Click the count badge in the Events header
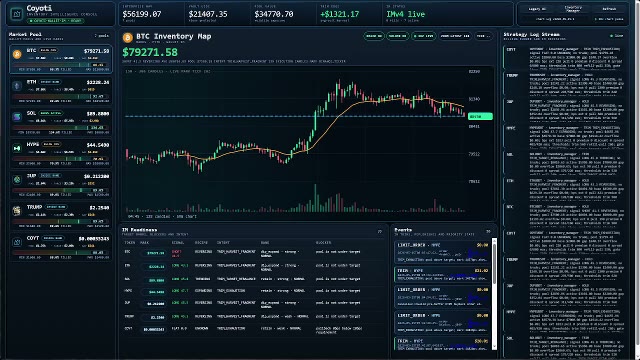The image size is (640, 360). click(488, 231)
